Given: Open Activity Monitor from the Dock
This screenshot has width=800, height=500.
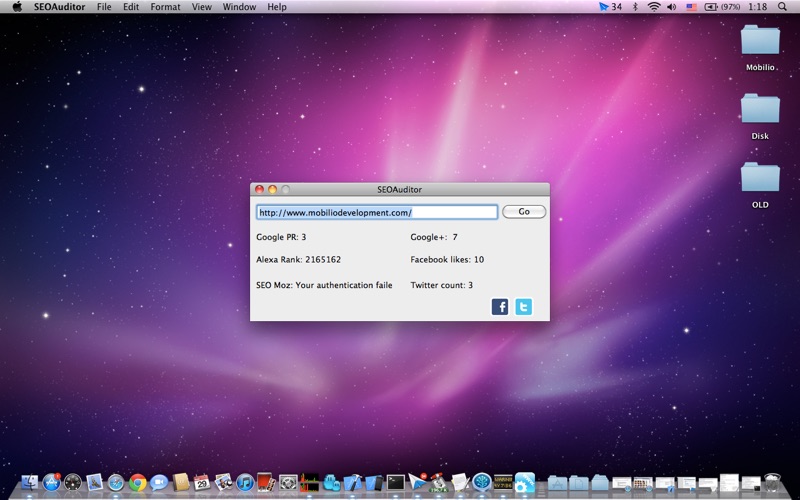Looking at the screenshot, I should [x=310, y=483].
